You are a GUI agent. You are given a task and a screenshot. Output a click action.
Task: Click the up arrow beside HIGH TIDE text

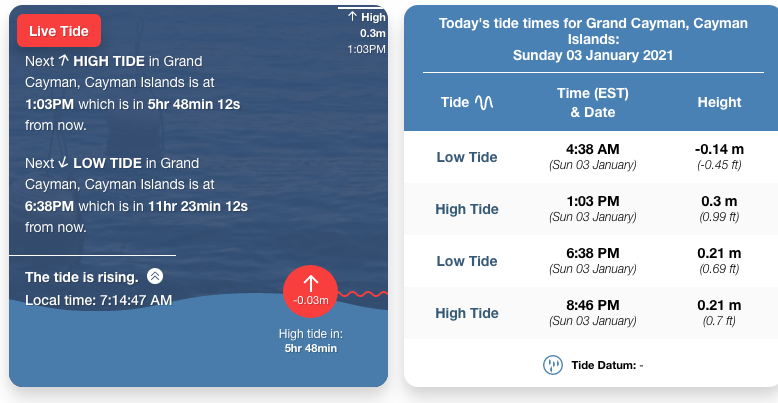[65, 60]
